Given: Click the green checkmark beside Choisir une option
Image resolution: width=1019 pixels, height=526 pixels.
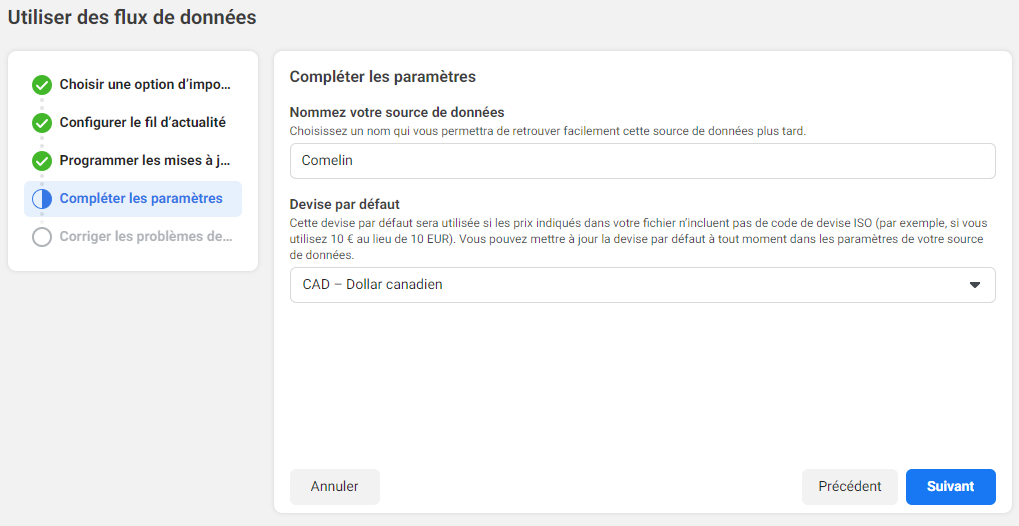Looking at the screenshot, I should pos(42,85).
